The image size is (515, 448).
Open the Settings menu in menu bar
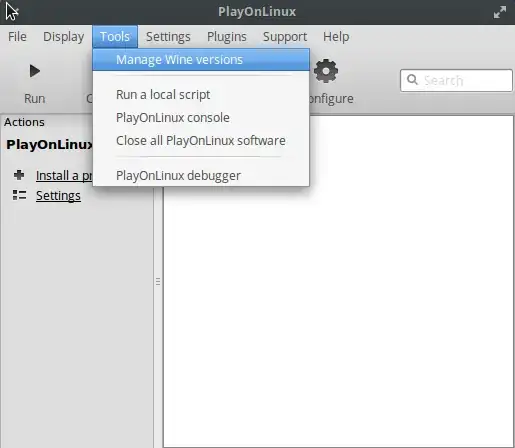tap(168, 37)
